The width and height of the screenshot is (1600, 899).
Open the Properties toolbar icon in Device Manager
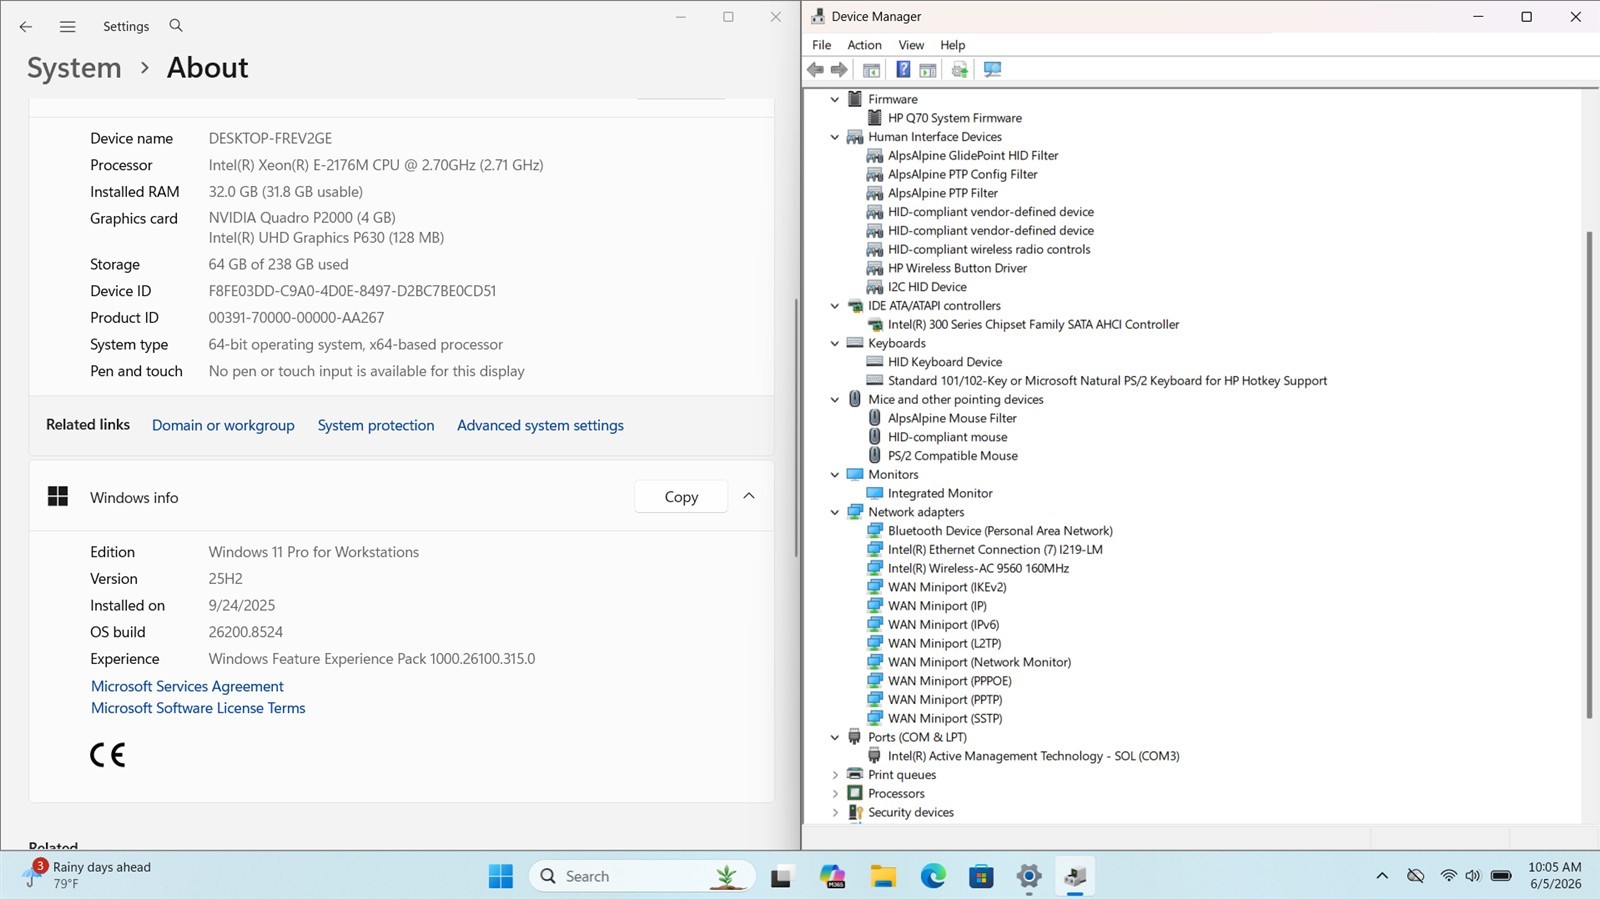(872, 70)
